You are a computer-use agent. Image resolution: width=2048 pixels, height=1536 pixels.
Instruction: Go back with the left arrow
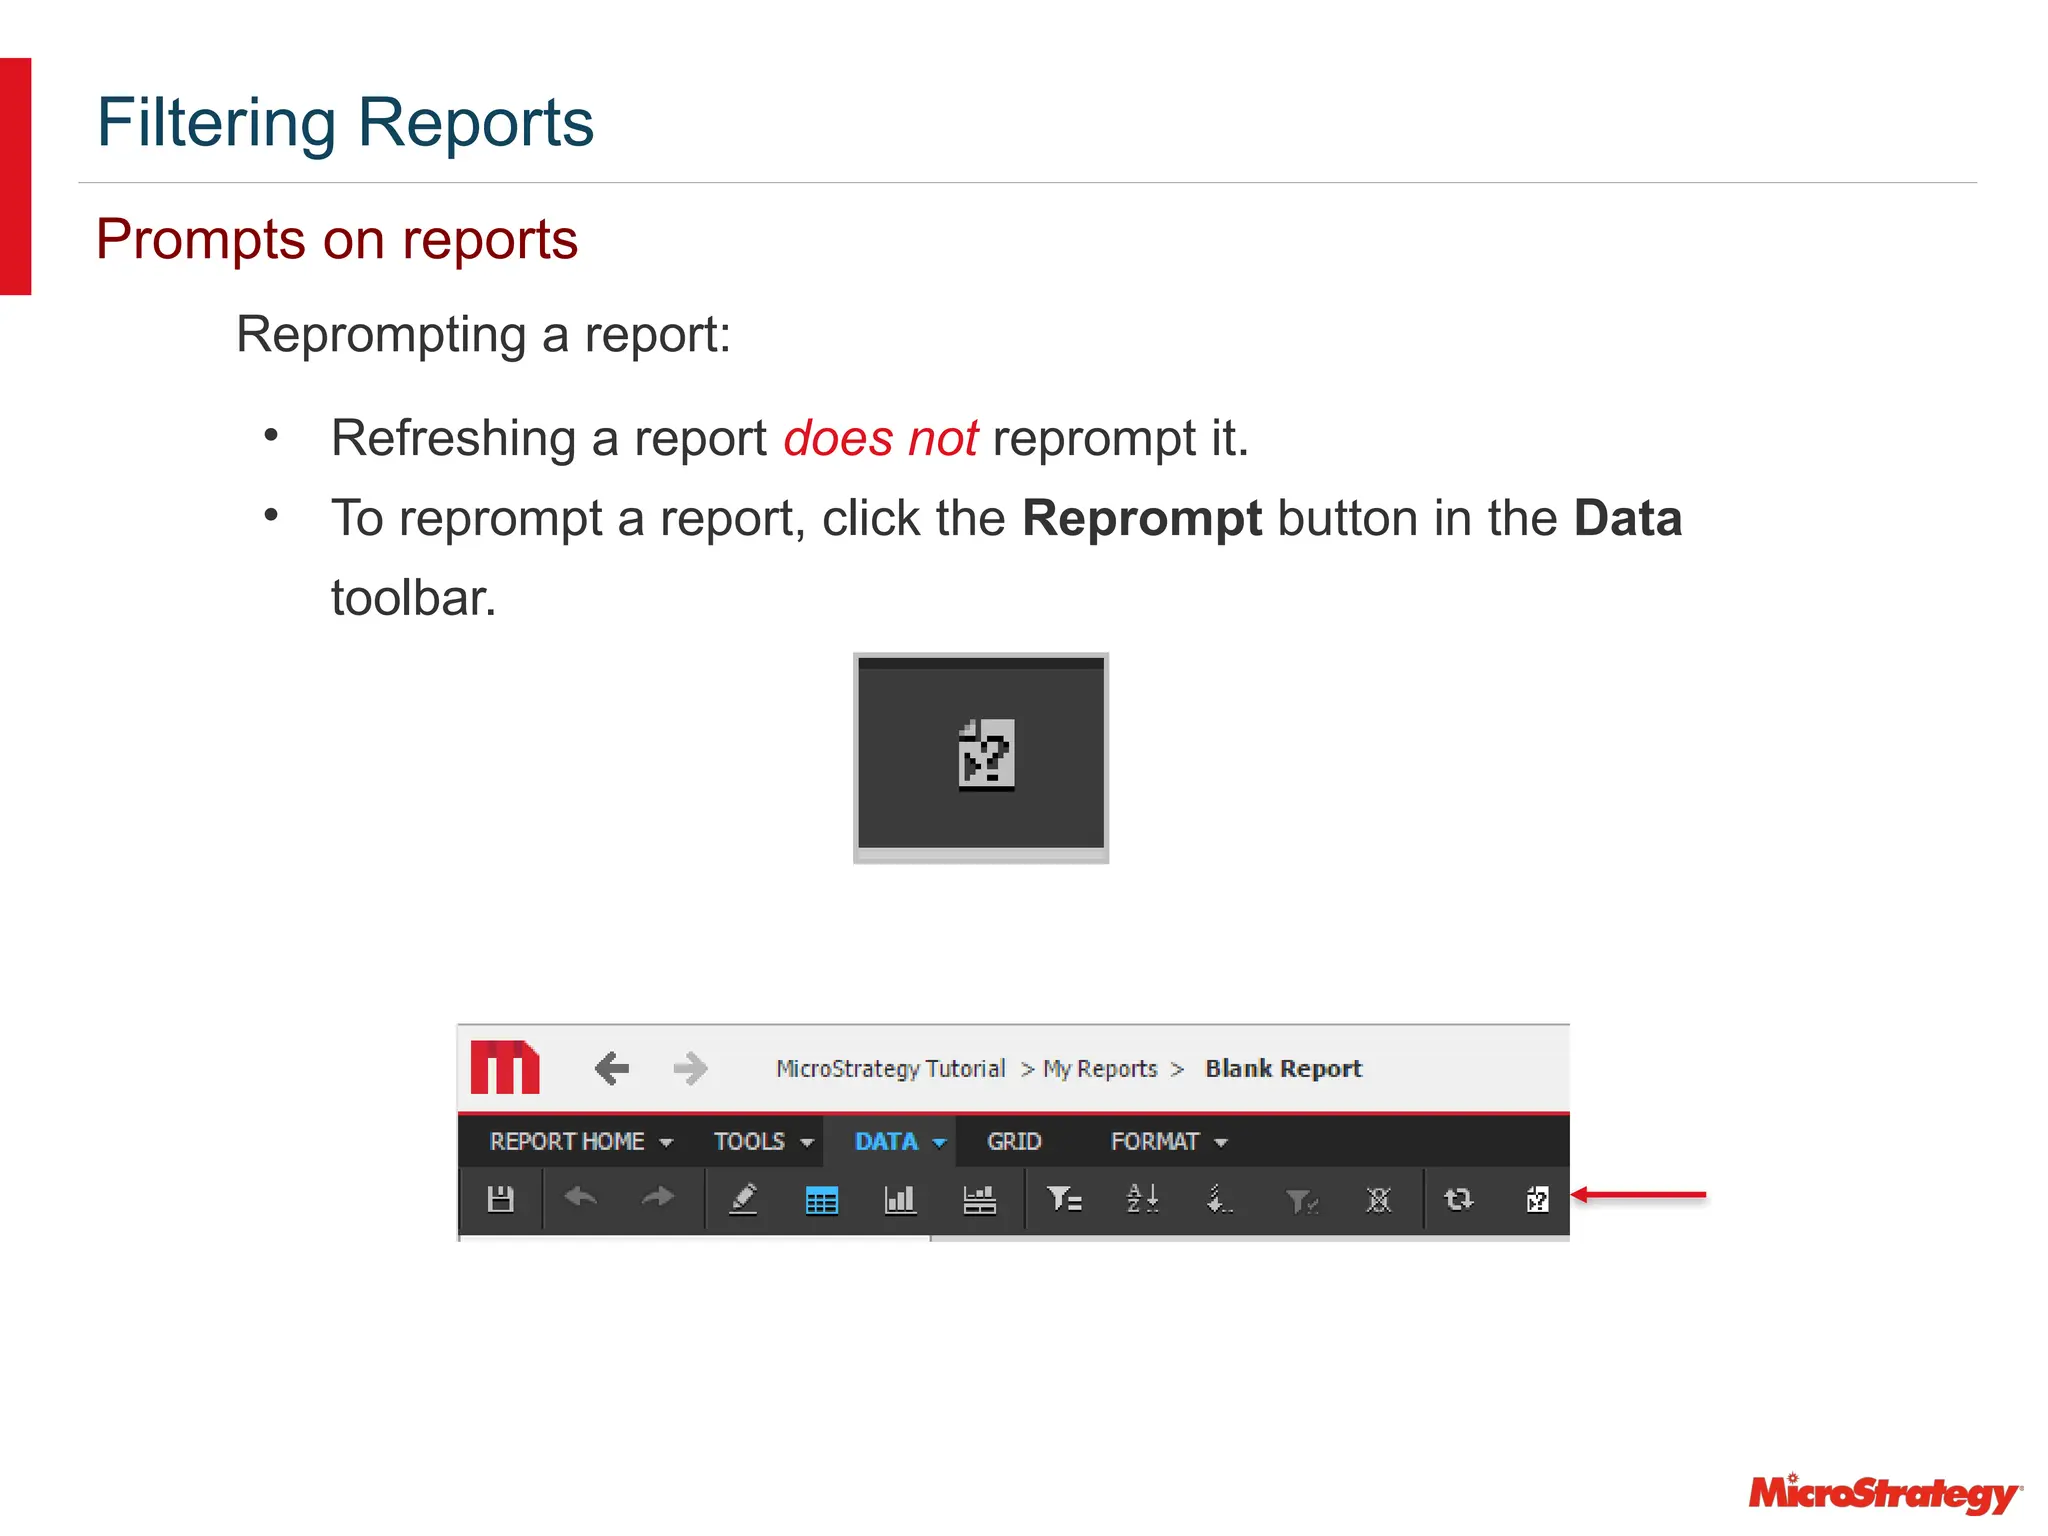tap(611, 1068)
